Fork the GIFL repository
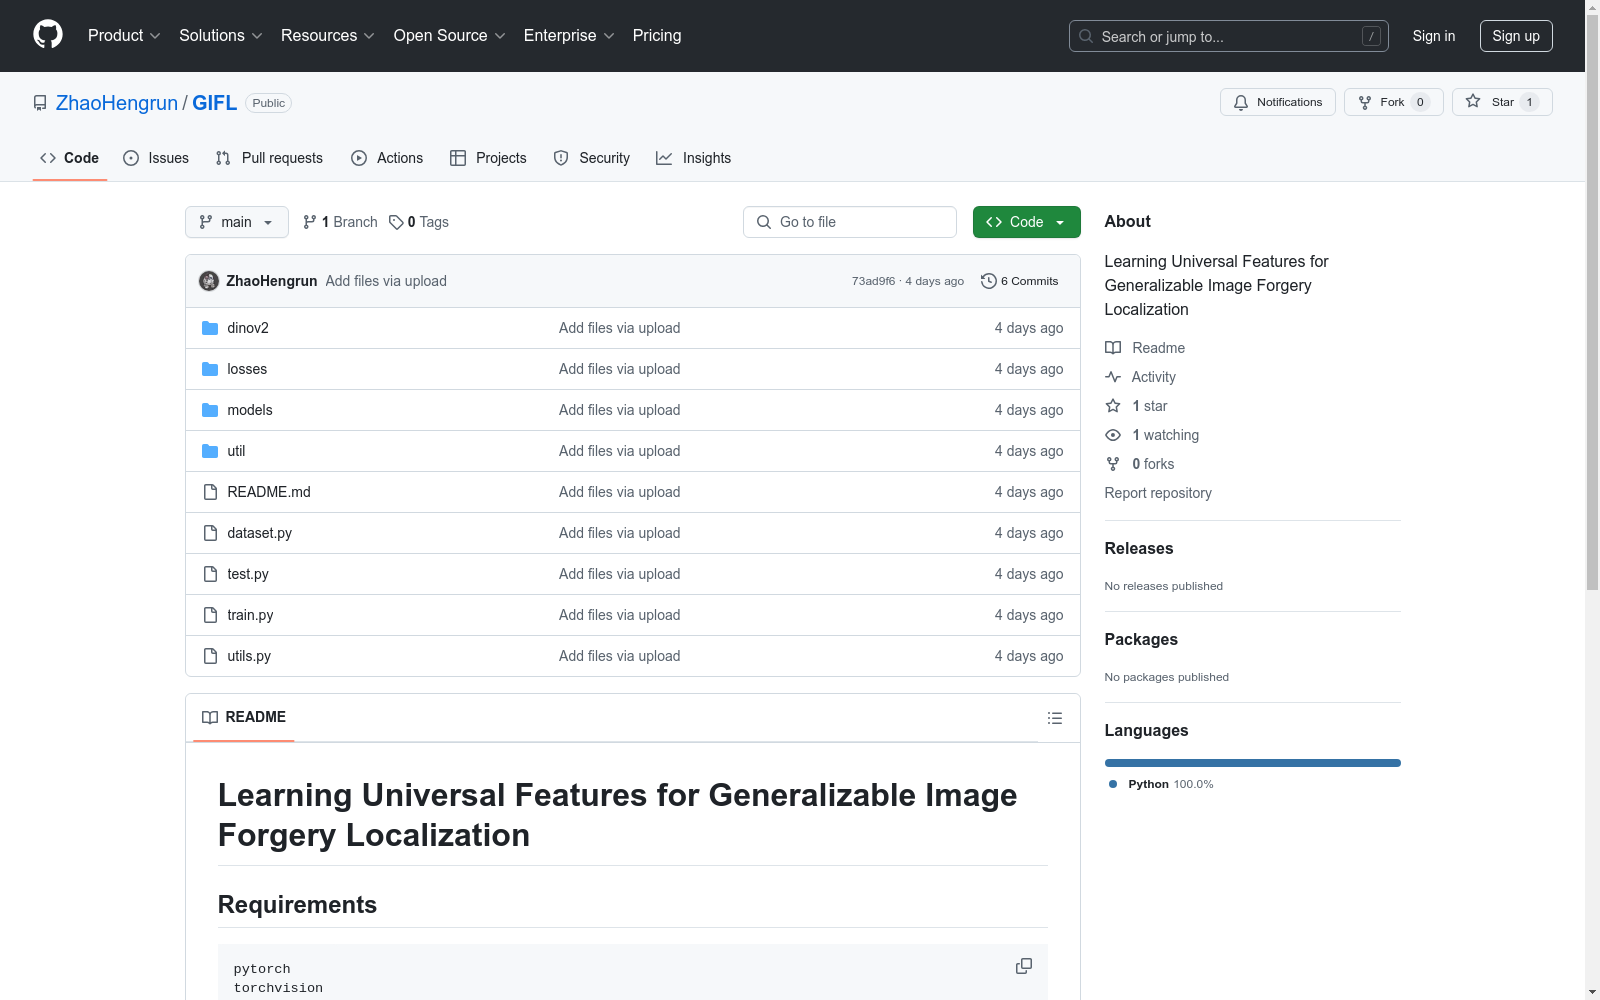 [1394, 102]
